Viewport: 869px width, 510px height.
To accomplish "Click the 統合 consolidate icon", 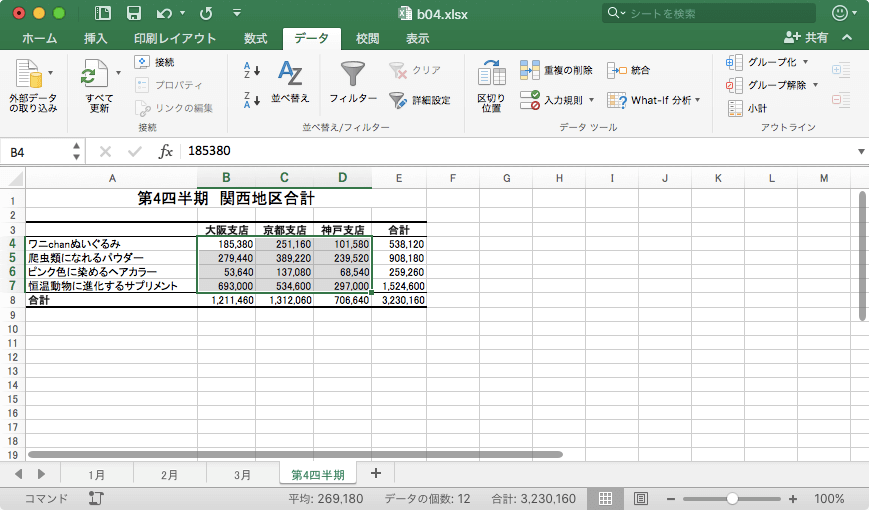I will click(x=616, y=70).
